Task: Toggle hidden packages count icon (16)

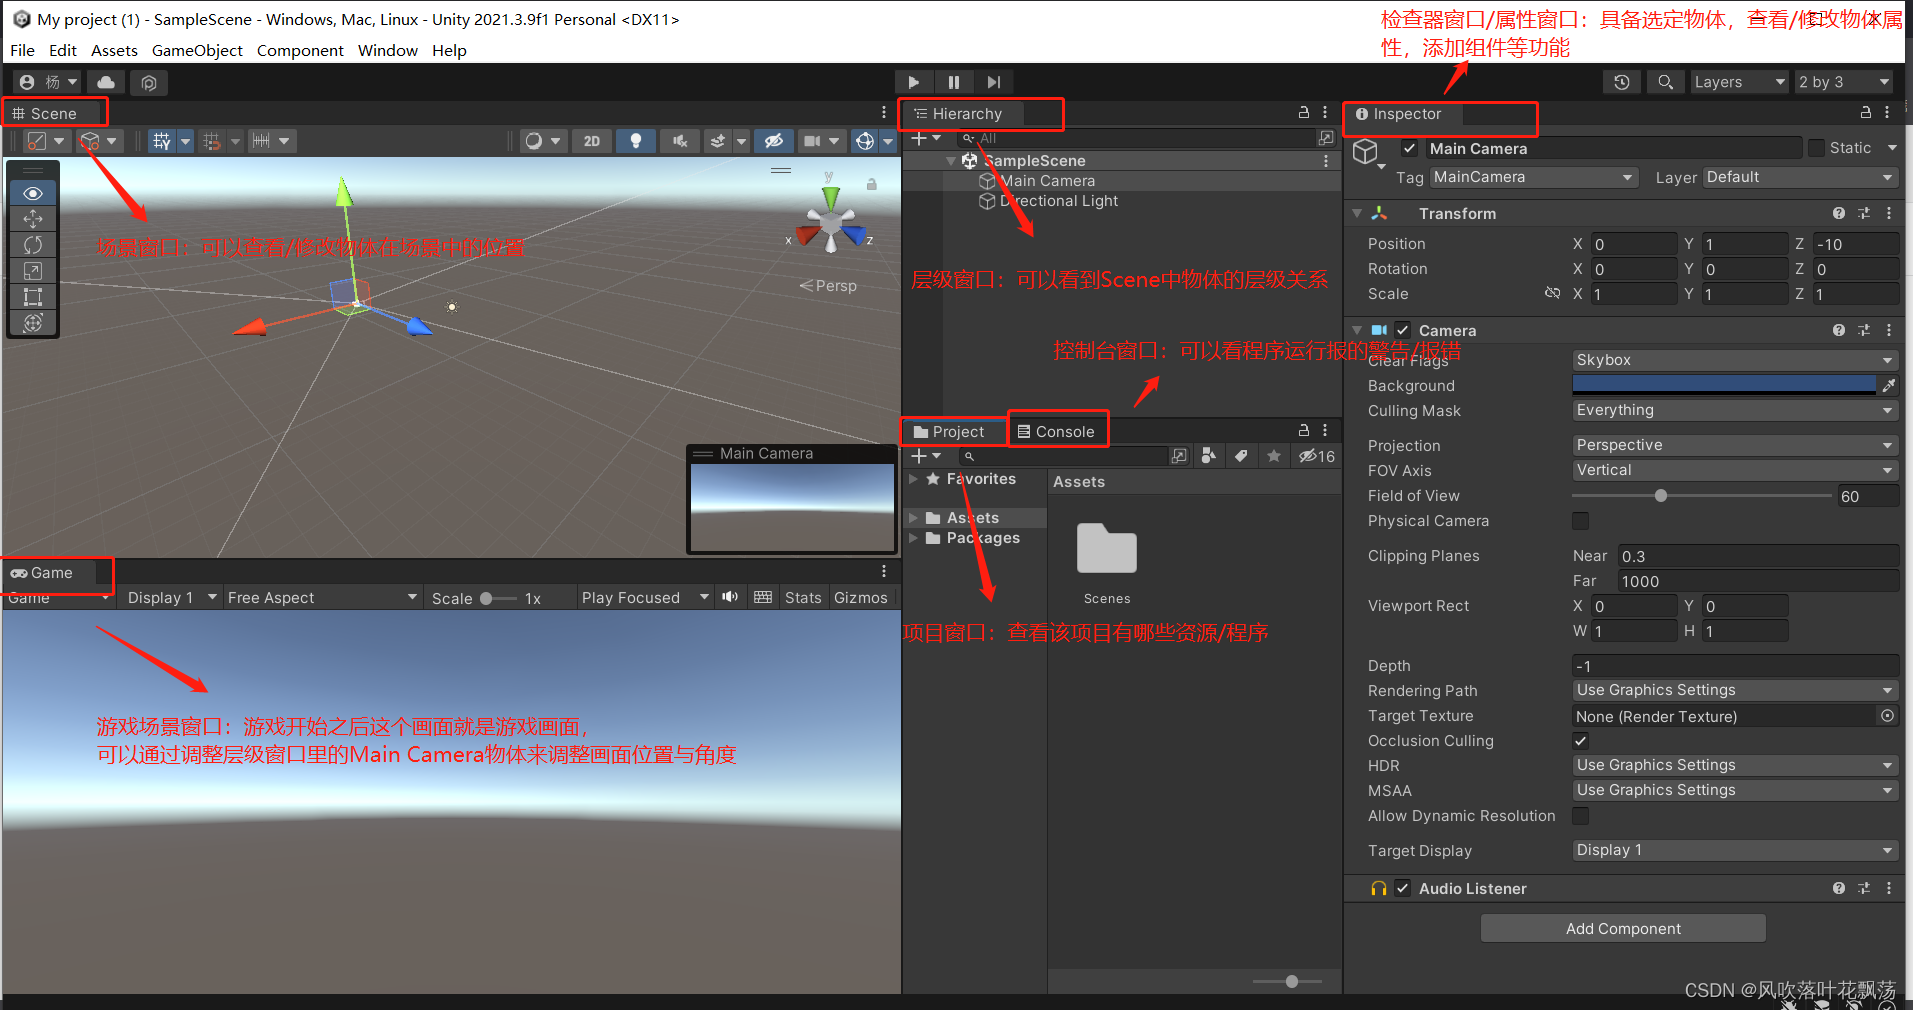Action: coord(1317,456)
